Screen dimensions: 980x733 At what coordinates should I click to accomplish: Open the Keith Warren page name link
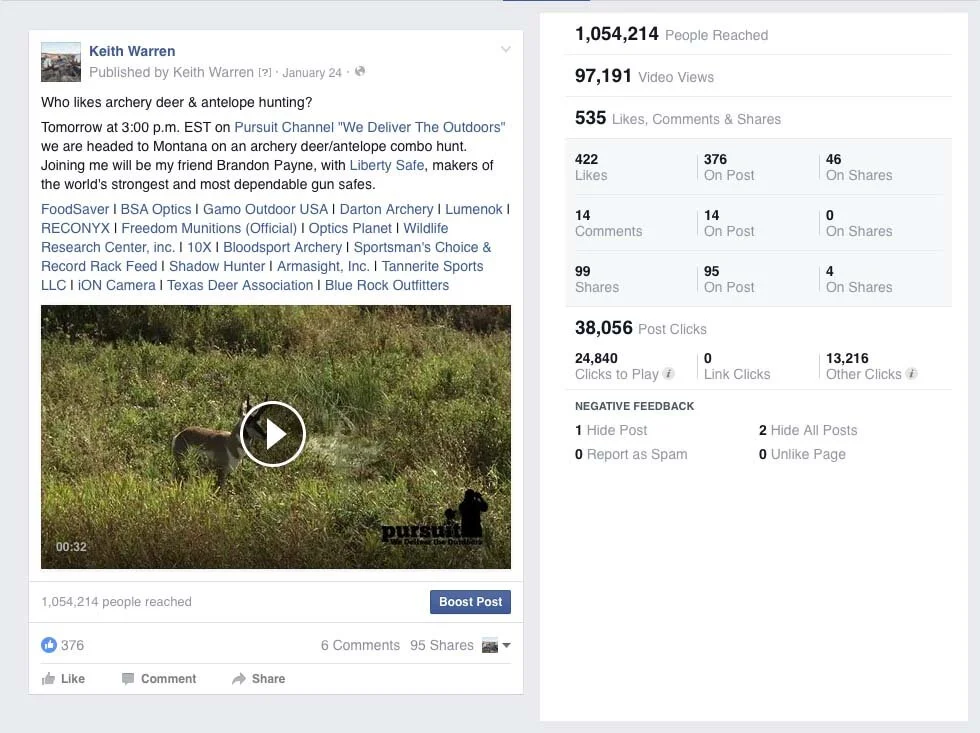132,51
